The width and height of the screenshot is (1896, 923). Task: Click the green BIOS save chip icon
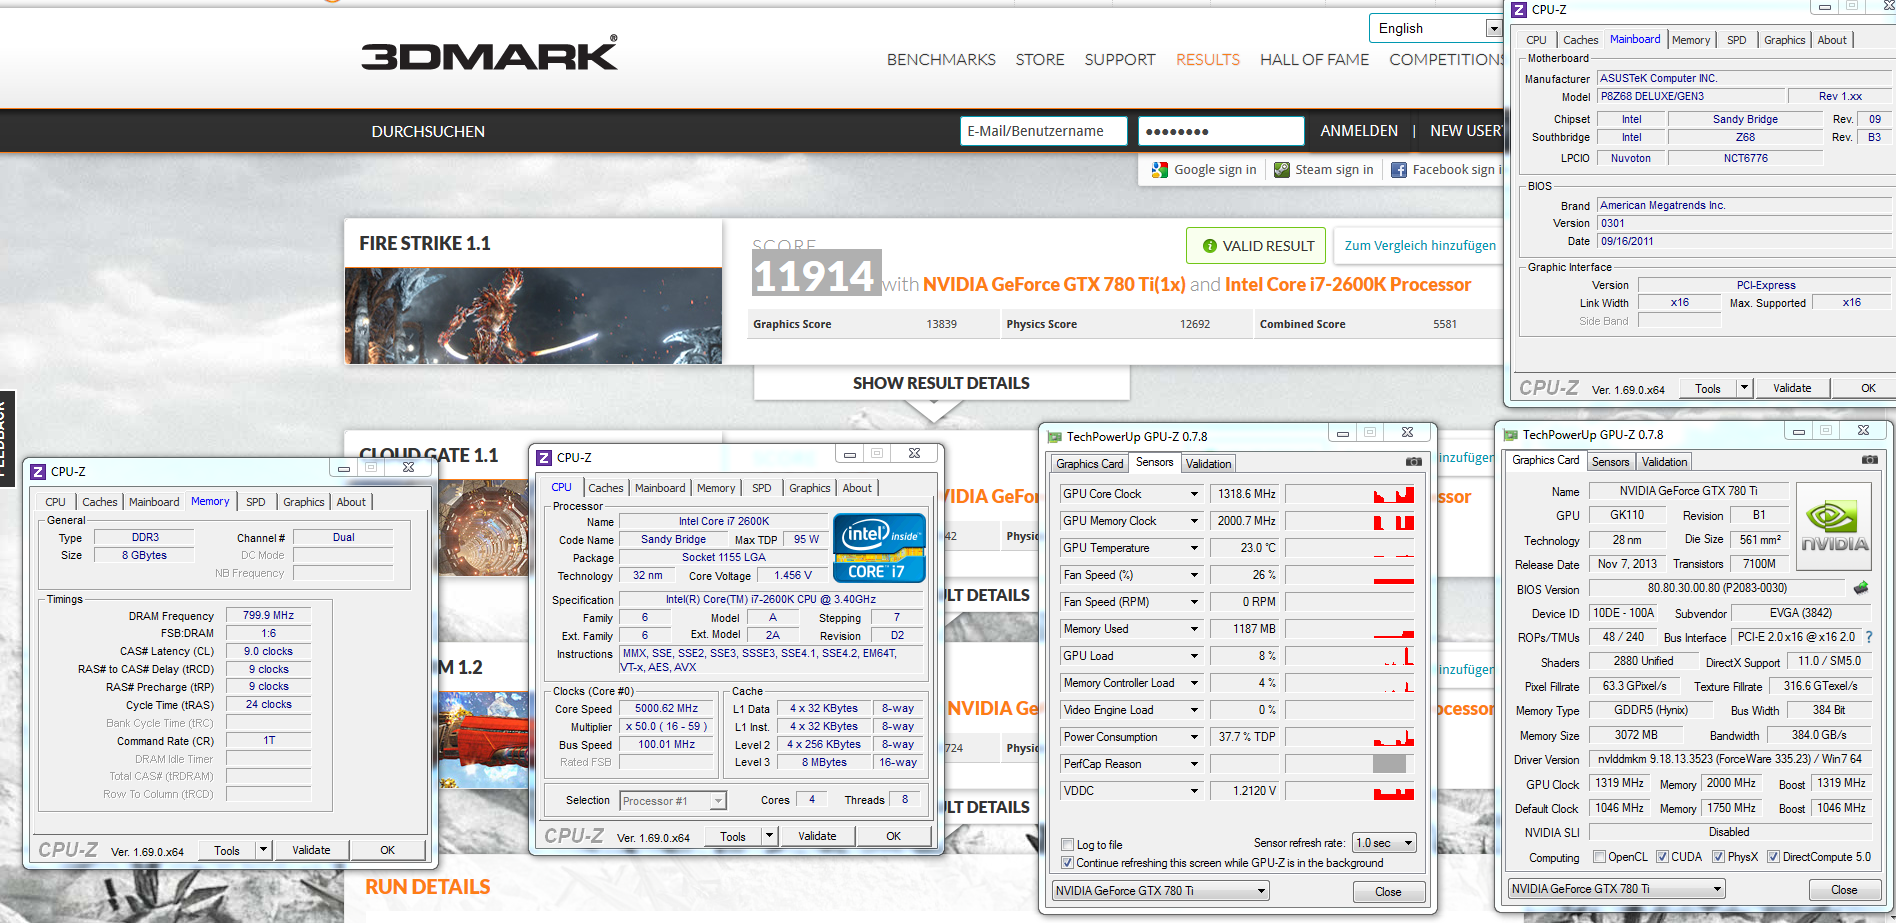(x=1861, y=588)
